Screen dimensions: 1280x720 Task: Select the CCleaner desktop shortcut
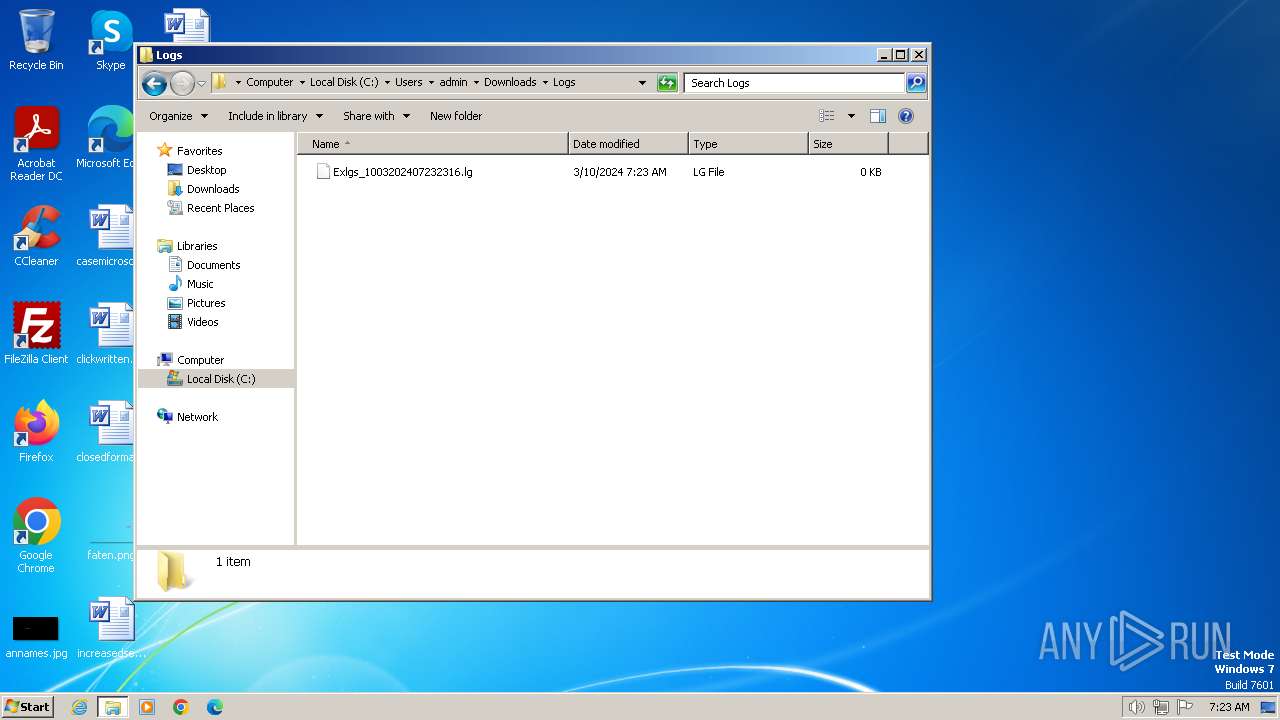coord(36,236)
